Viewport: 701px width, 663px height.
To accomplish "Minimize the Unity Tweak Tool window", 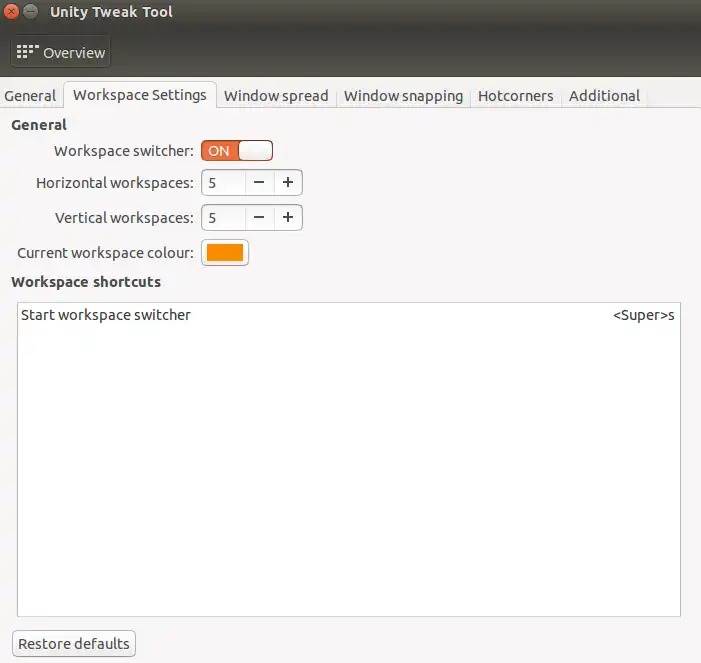I will [30, 11].
